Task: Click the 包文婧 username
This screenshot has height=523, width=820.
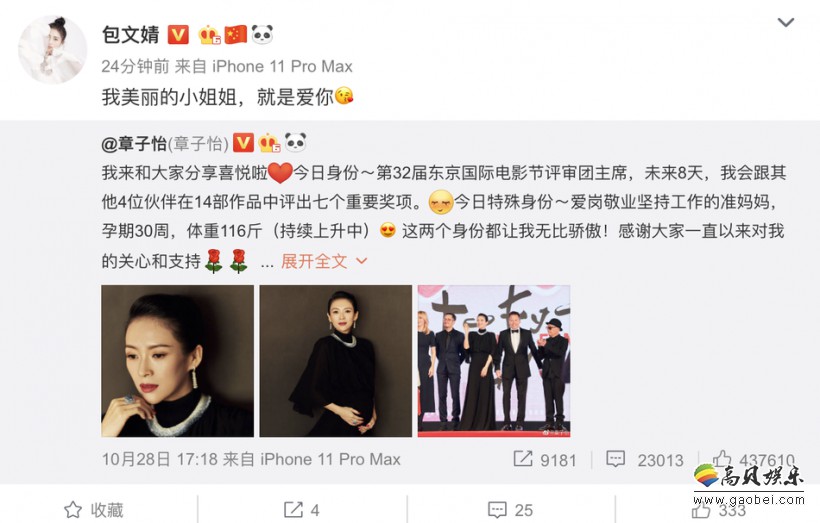Action: pyautogui.click(x=130, y=35)
